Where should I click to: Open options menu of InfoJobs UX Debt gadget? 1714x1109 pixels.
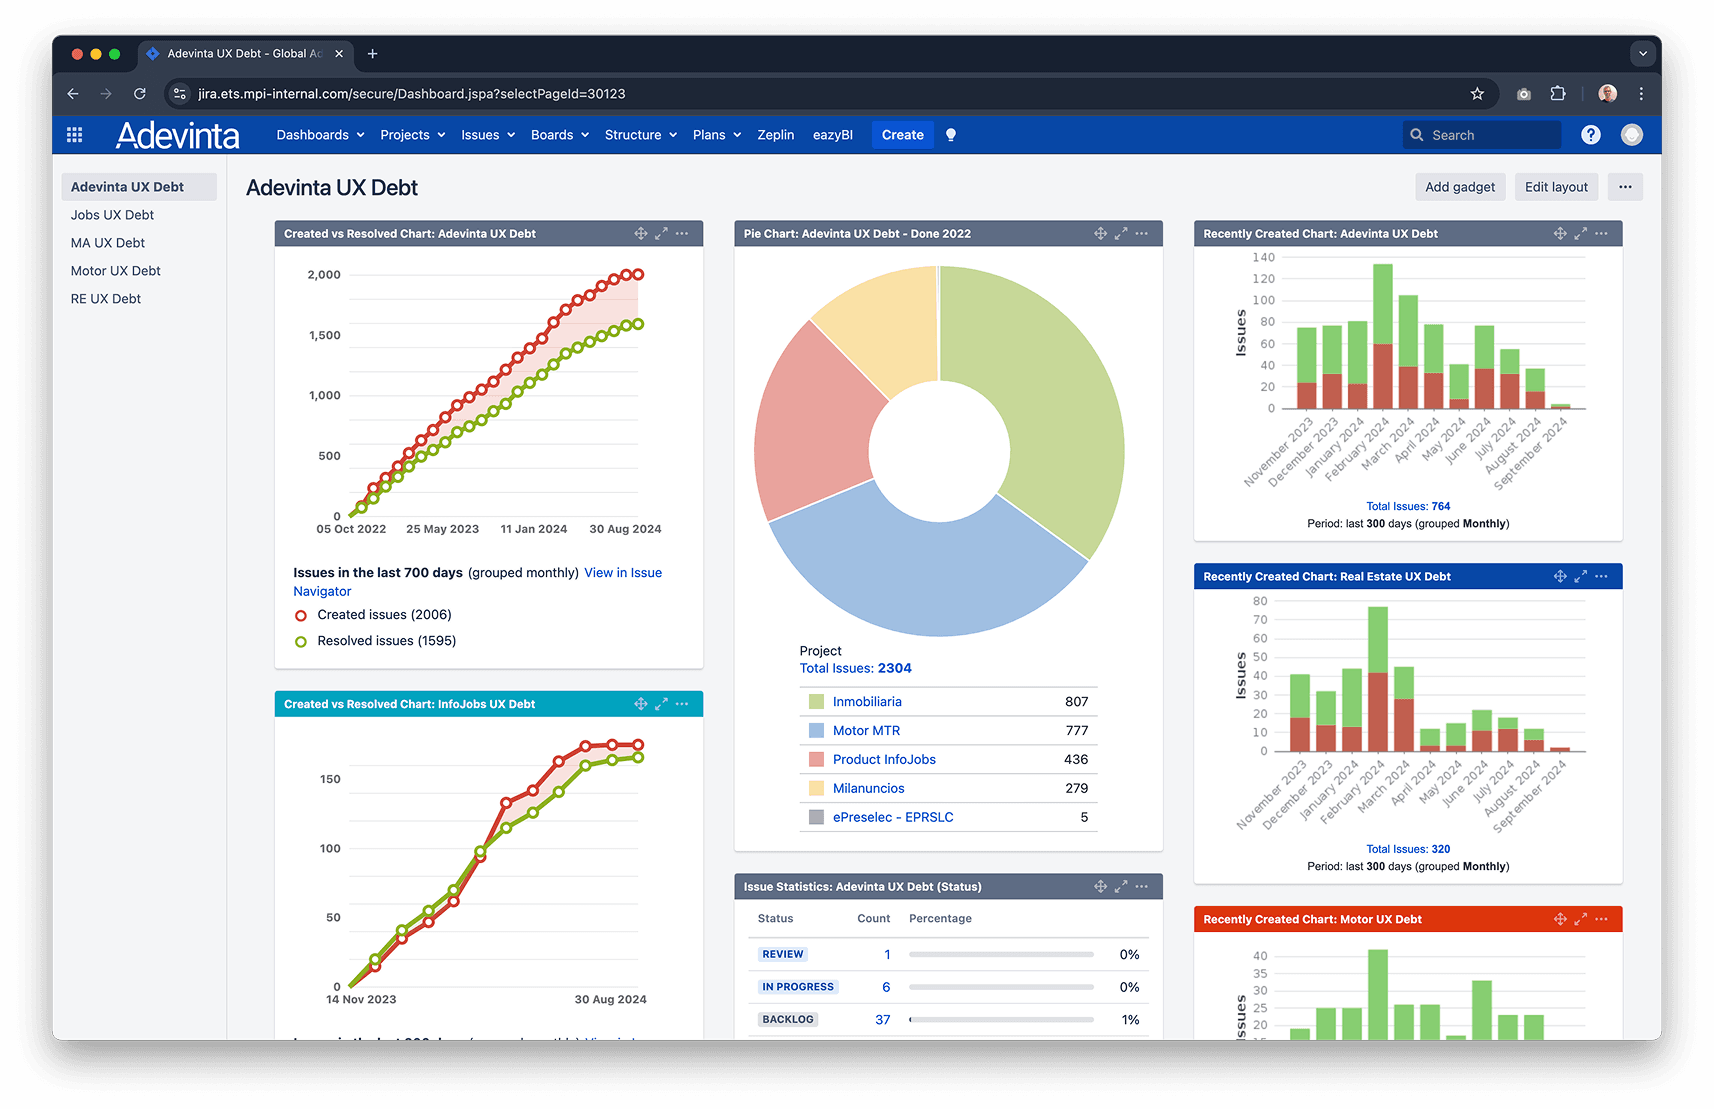pyautogui.click(x=682, y=704)
